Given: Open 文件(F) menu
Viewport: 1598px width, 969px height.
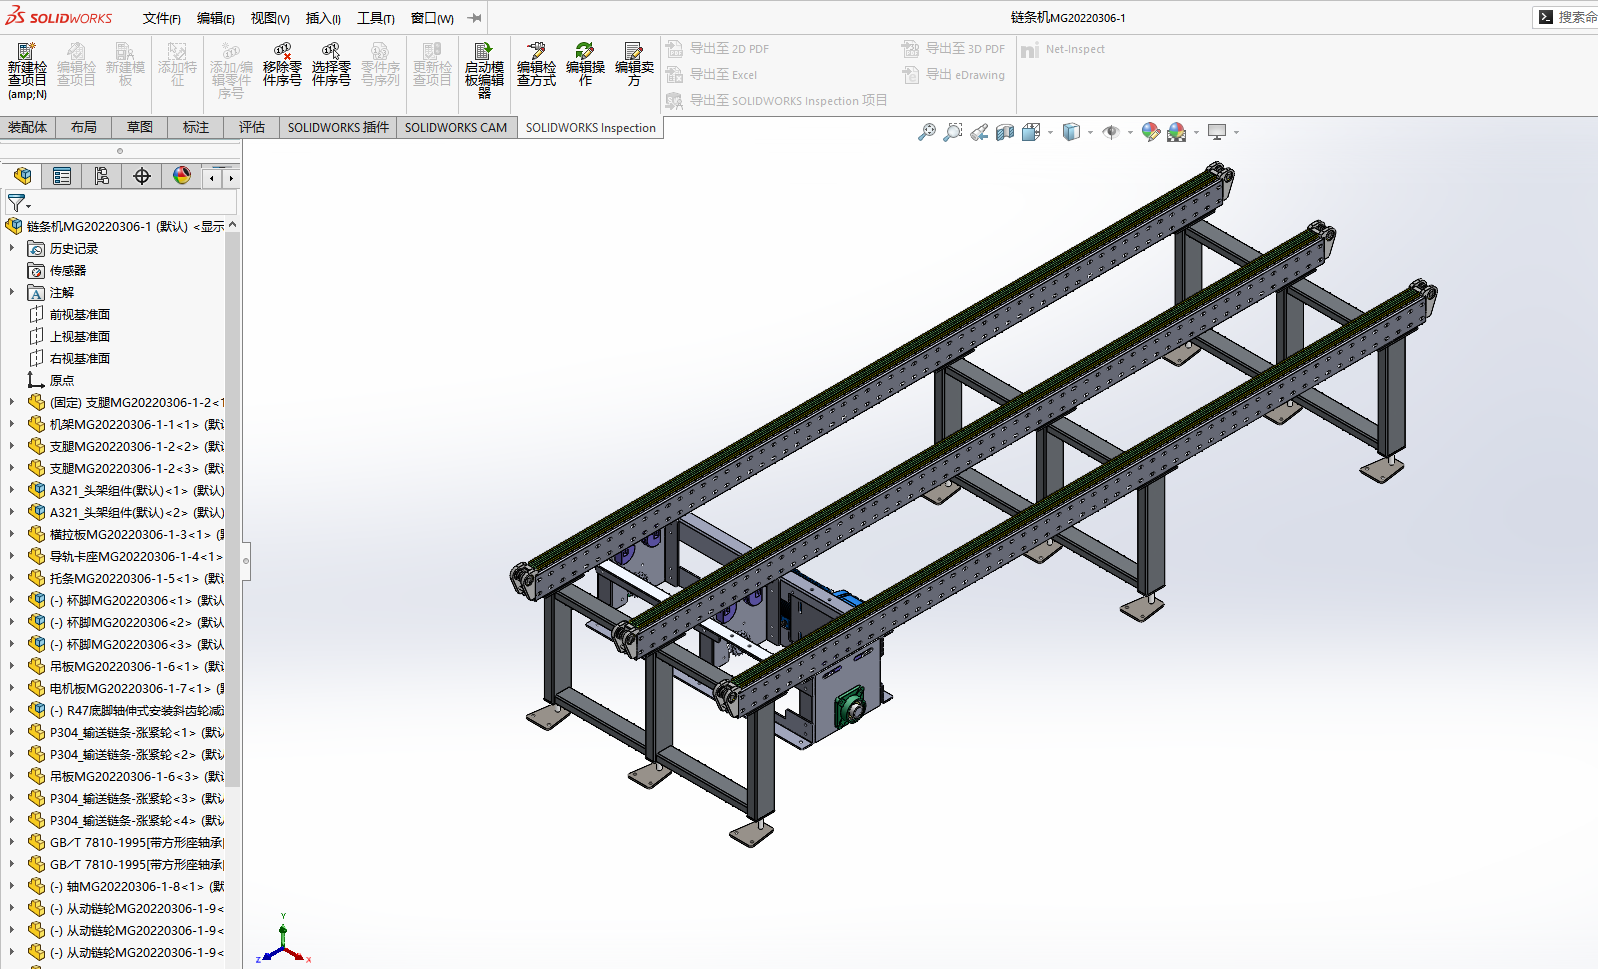Looking at the screenshot, I should click(161, 18).
